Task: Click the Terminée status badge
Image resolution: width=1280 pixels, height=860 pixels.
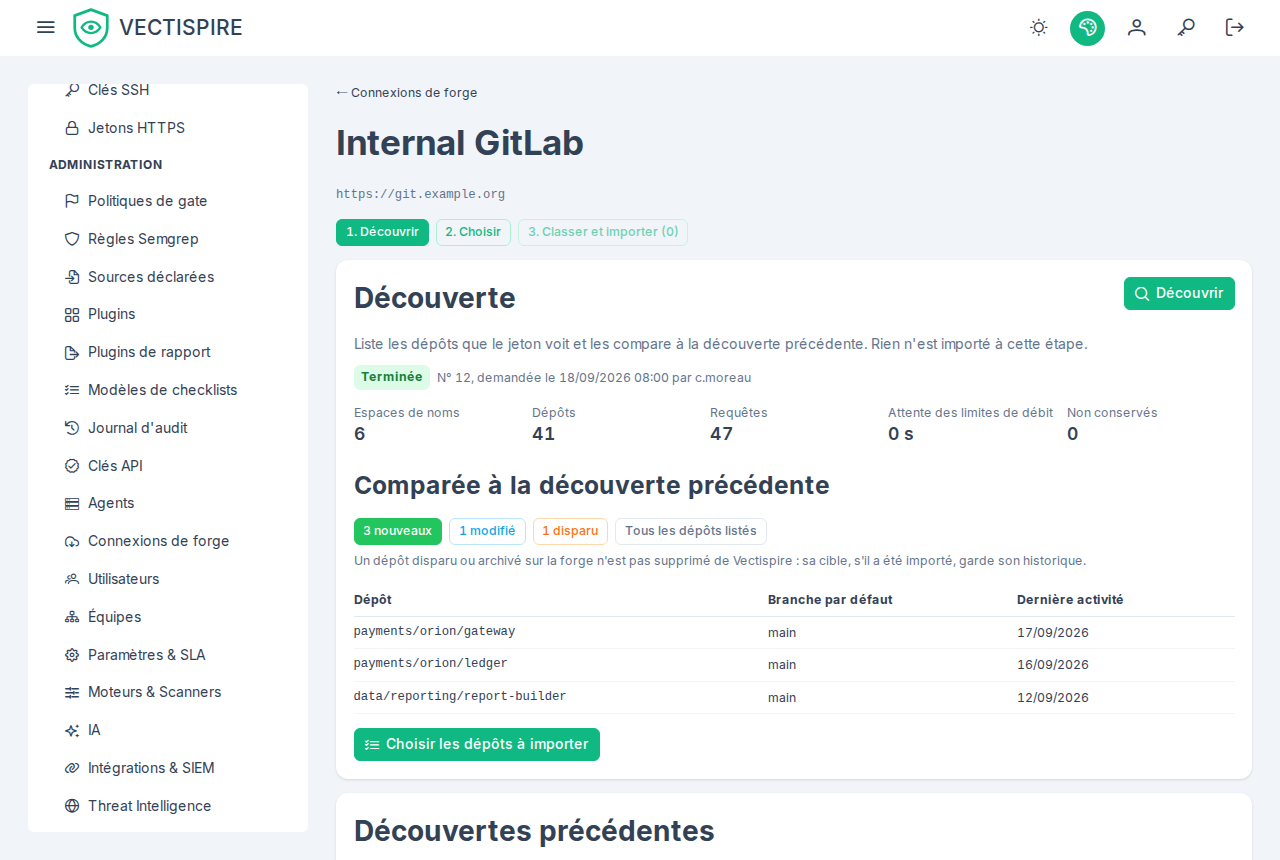Action: click(392, 377)
